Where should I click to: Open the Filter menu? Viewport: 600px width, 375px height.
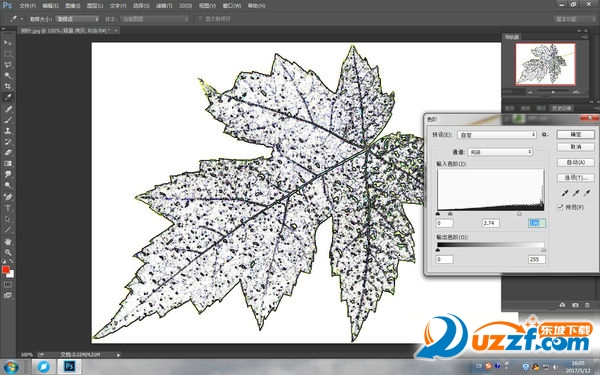click(163, 6)
